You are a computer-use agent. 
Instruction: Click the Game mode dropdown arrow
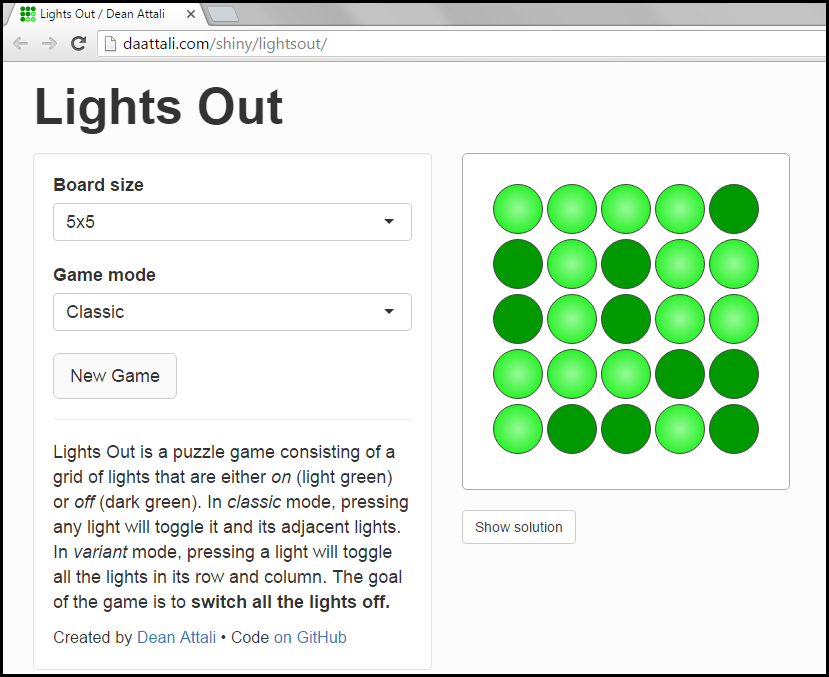click(x=388, y=312)
